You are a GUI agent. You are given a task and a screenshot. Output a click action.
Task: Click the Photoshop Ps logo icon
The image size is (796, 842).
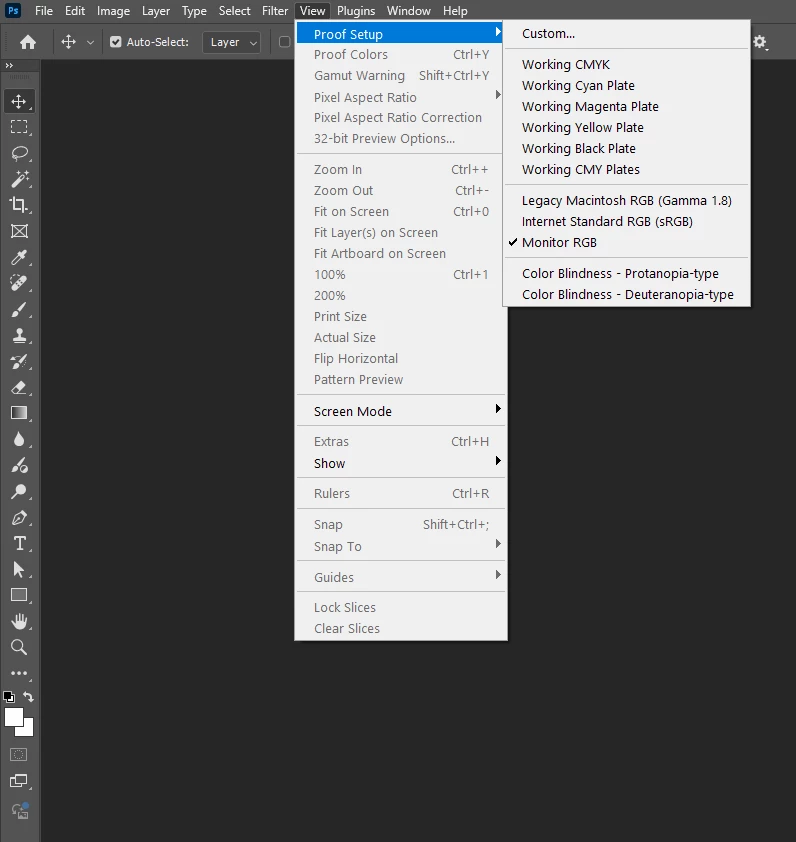point(13,10)
